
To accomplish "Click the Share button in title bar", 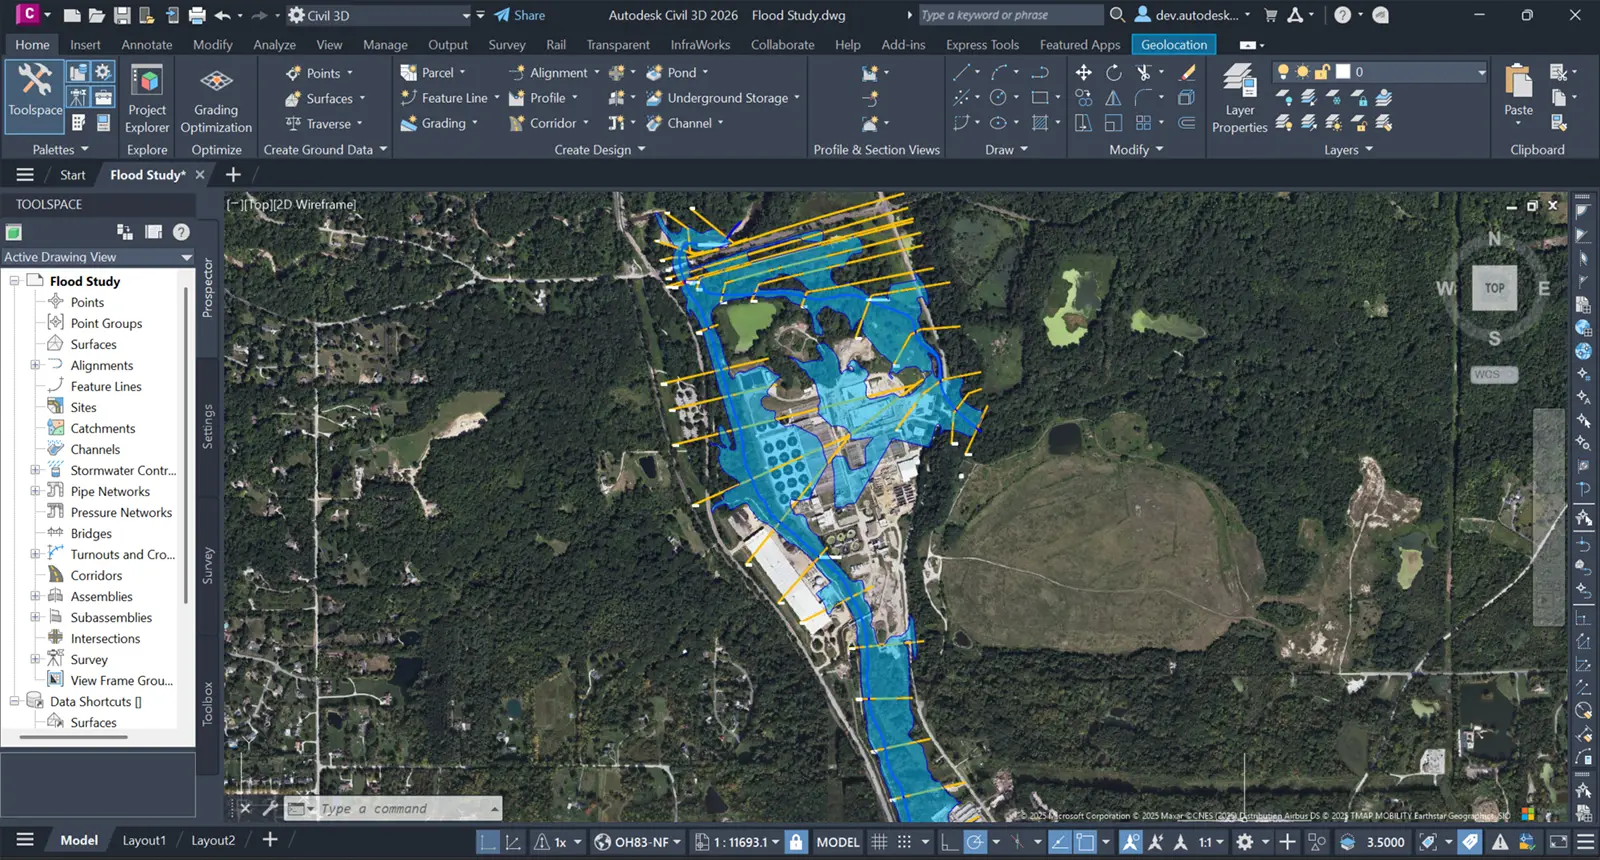I will 520,15.
